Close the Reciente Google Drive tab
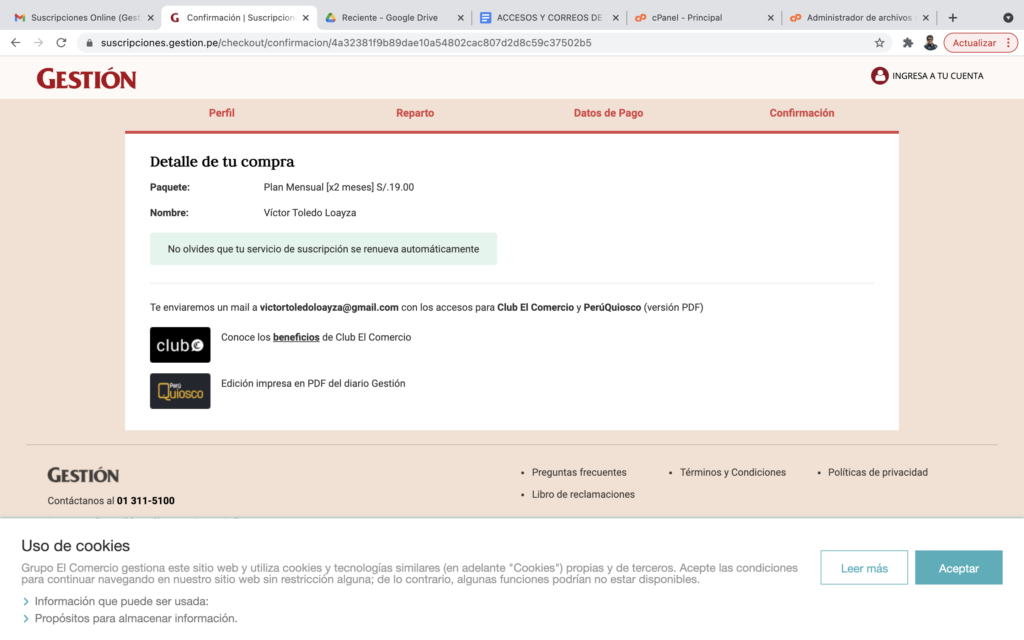 point(460,18)
